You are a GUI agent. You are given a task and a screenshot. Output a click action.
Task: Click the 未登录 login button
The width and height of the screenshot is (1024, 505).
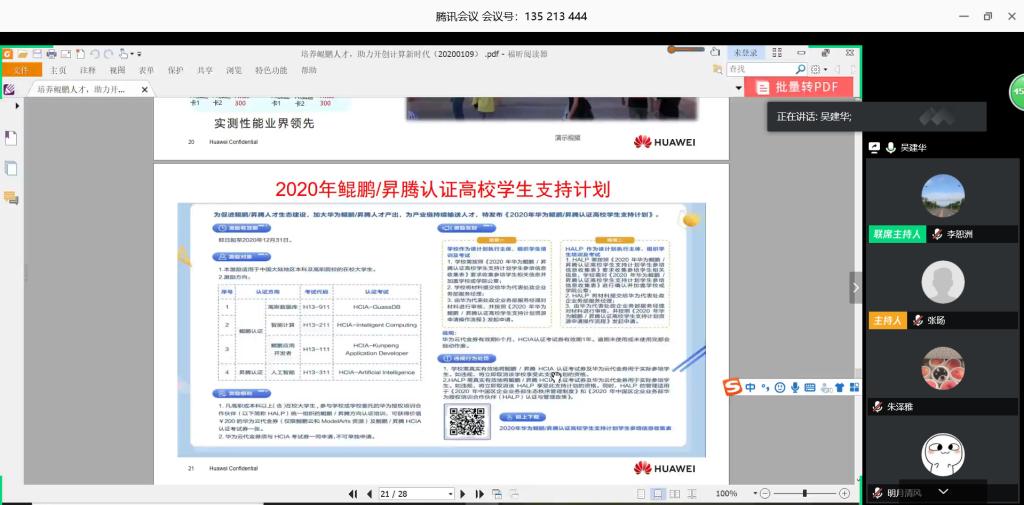746,52
